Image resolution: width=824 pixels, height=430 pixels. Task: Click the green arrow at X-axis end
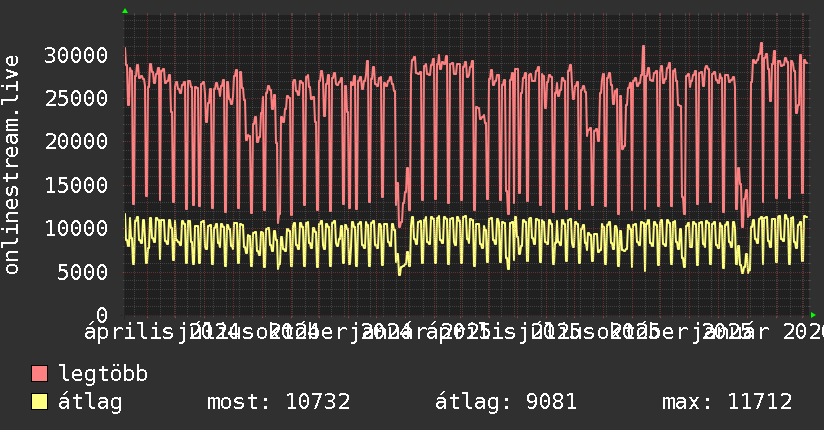click(810, 314)
